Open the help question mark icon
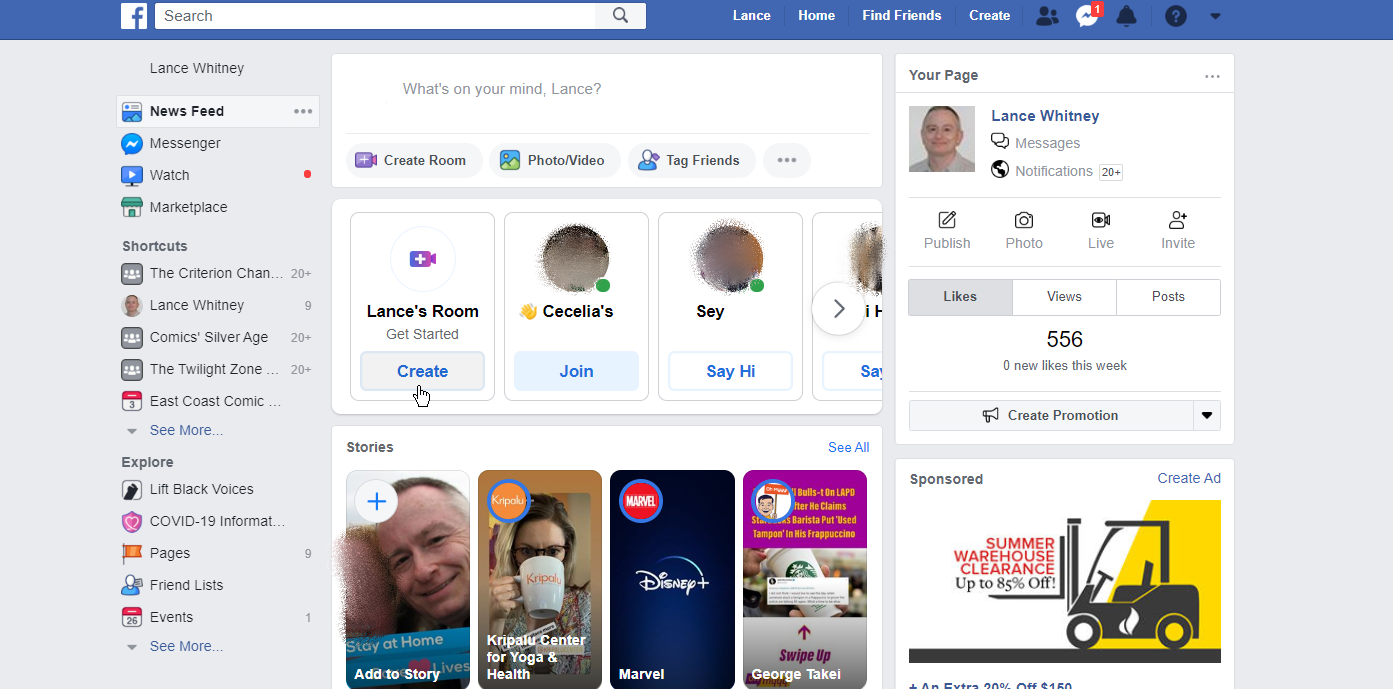 (x=1176, y=16)
